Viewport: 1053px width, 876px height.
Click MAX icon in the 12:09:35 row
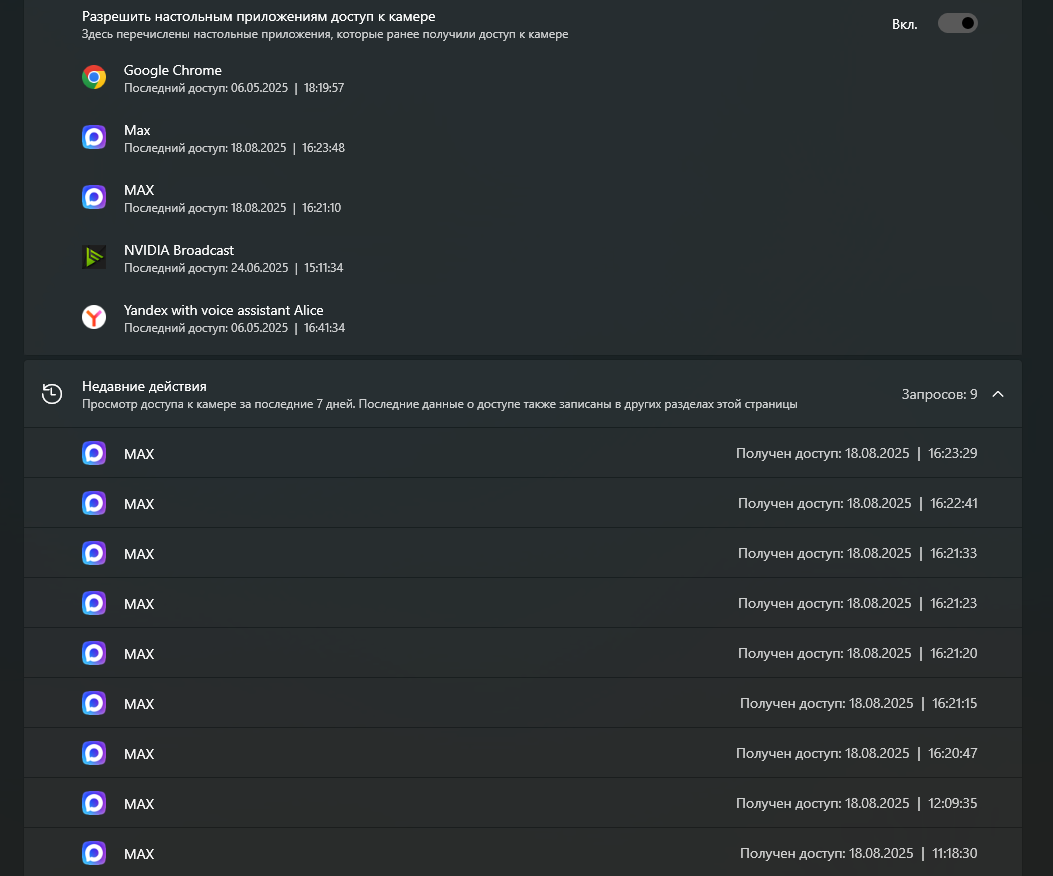[x=94, y=803]
